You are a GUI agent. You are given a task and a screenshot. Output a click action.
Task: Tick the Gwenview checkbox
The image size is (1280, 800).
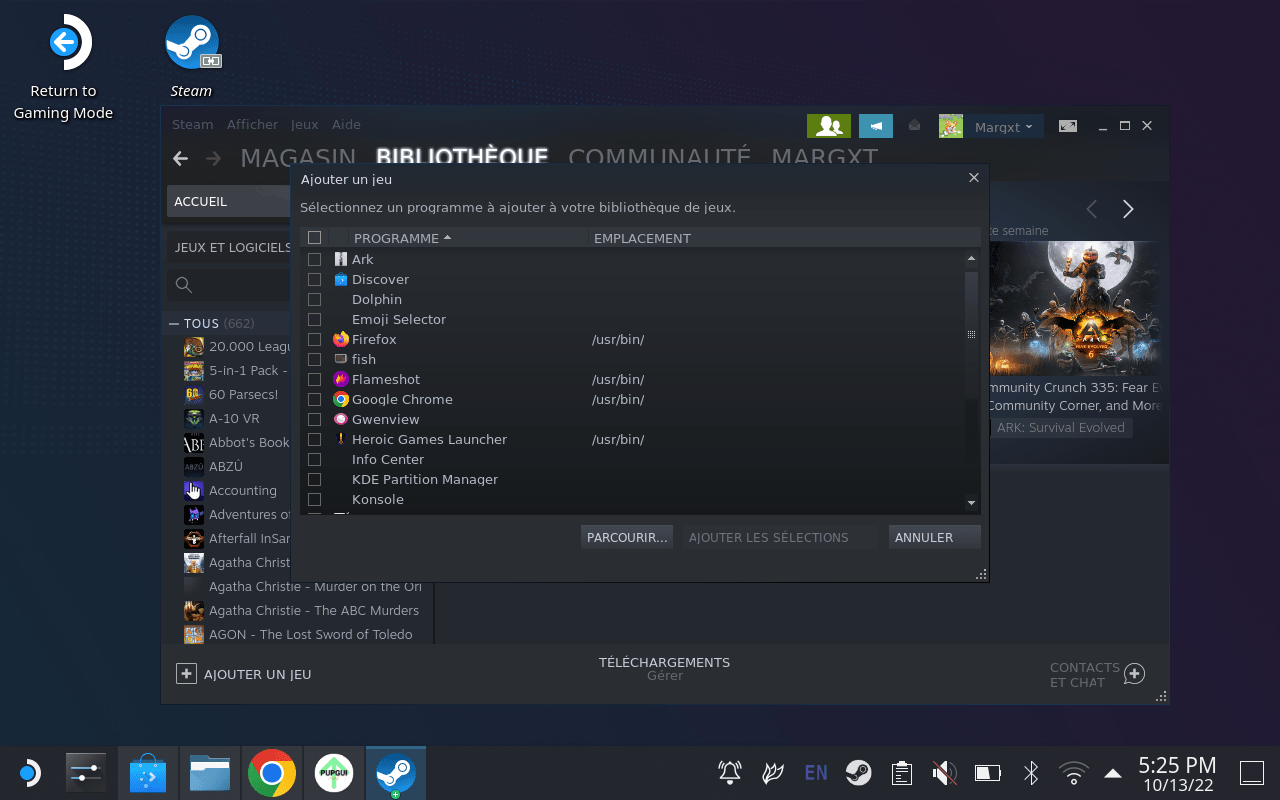point(314,419)
